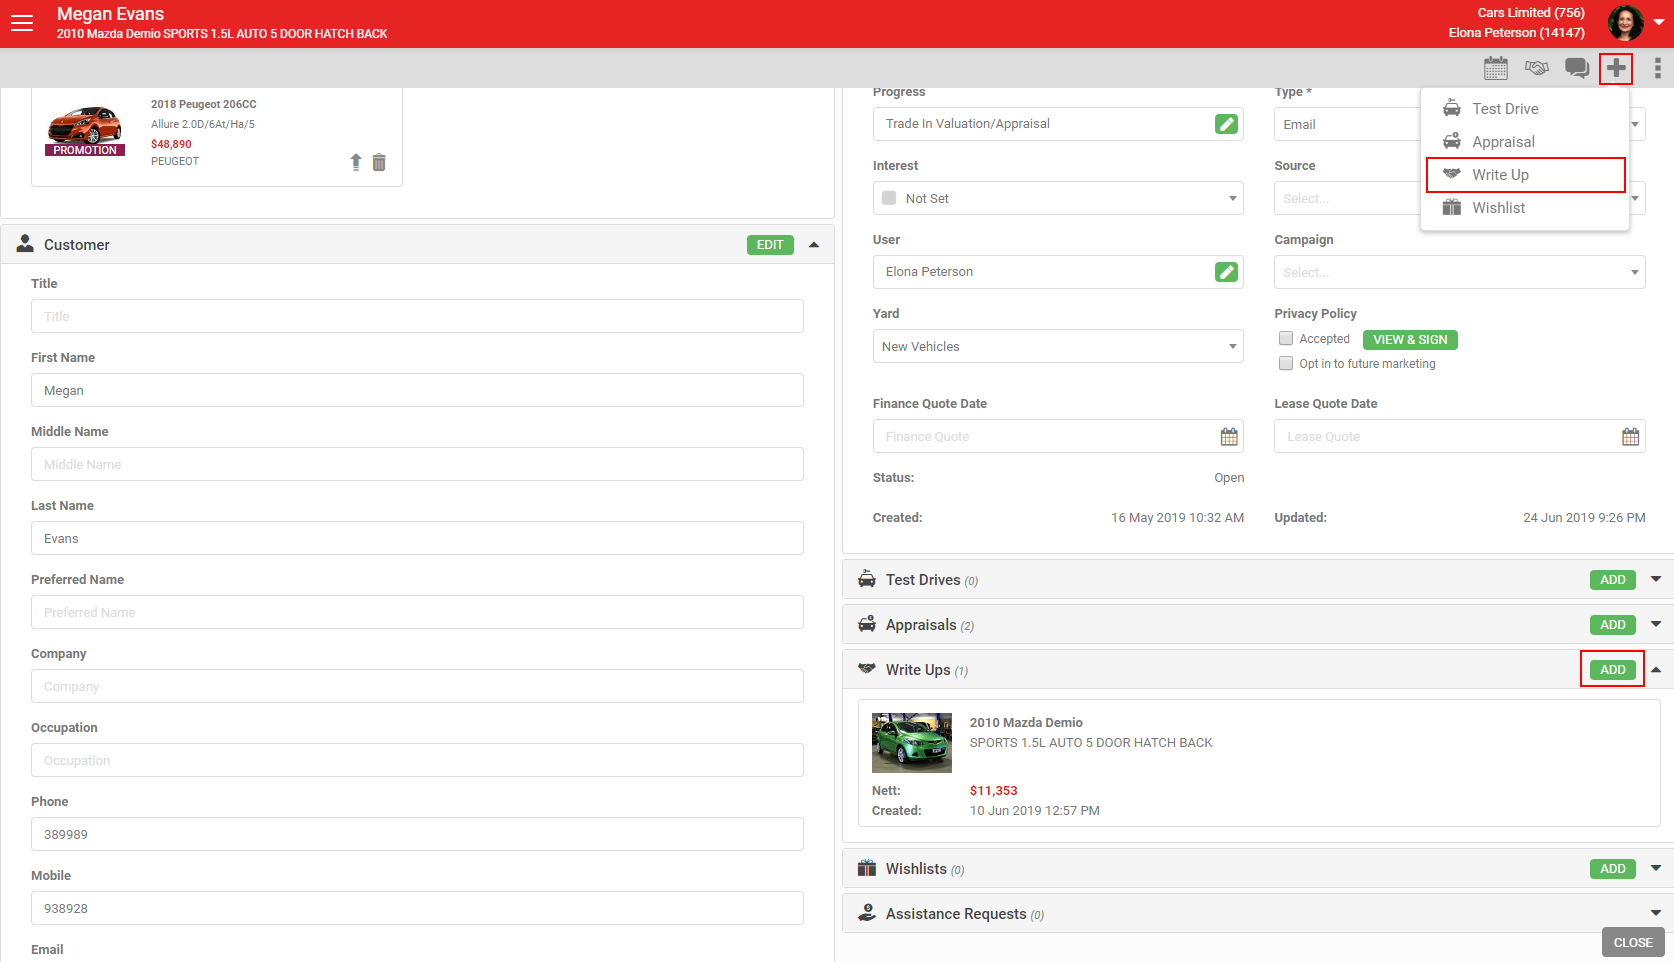The width and height of the screenshot is (1674, 962).
Task: Click the plus add-new toolbar icon
Action: pyautogui.click(x=1616, y=68)
